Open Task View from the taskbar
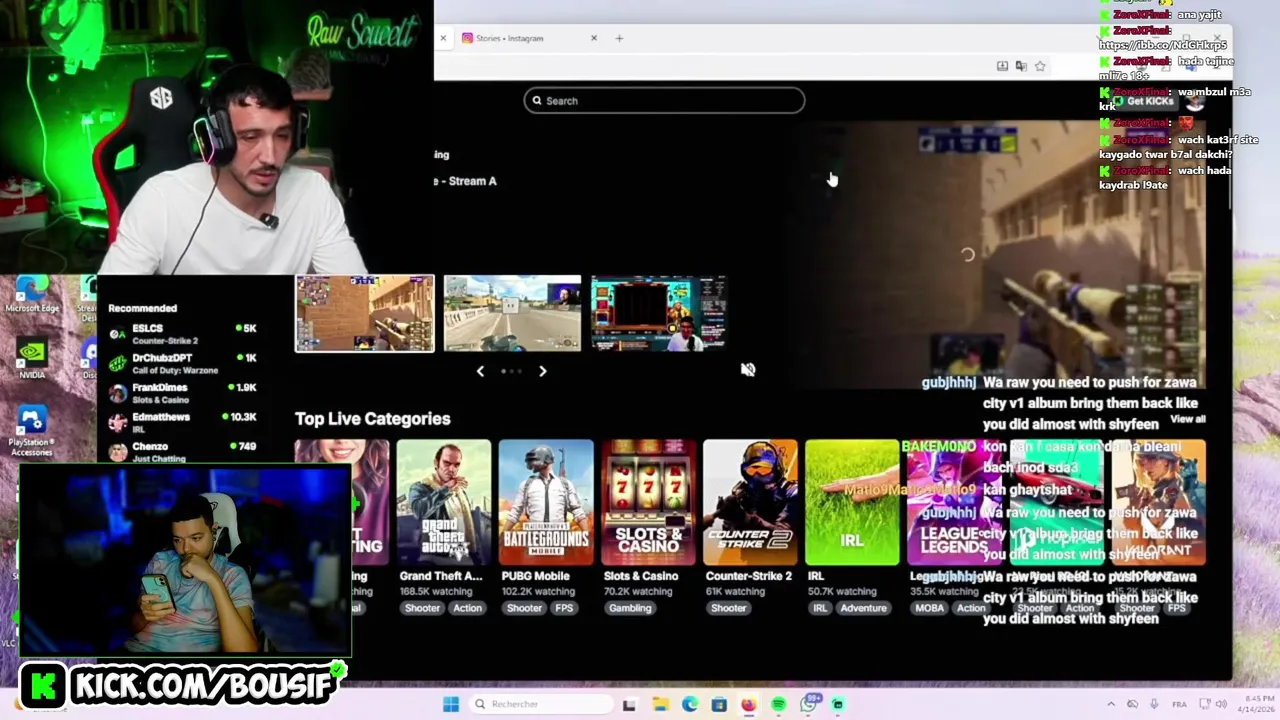 [629, 705]
